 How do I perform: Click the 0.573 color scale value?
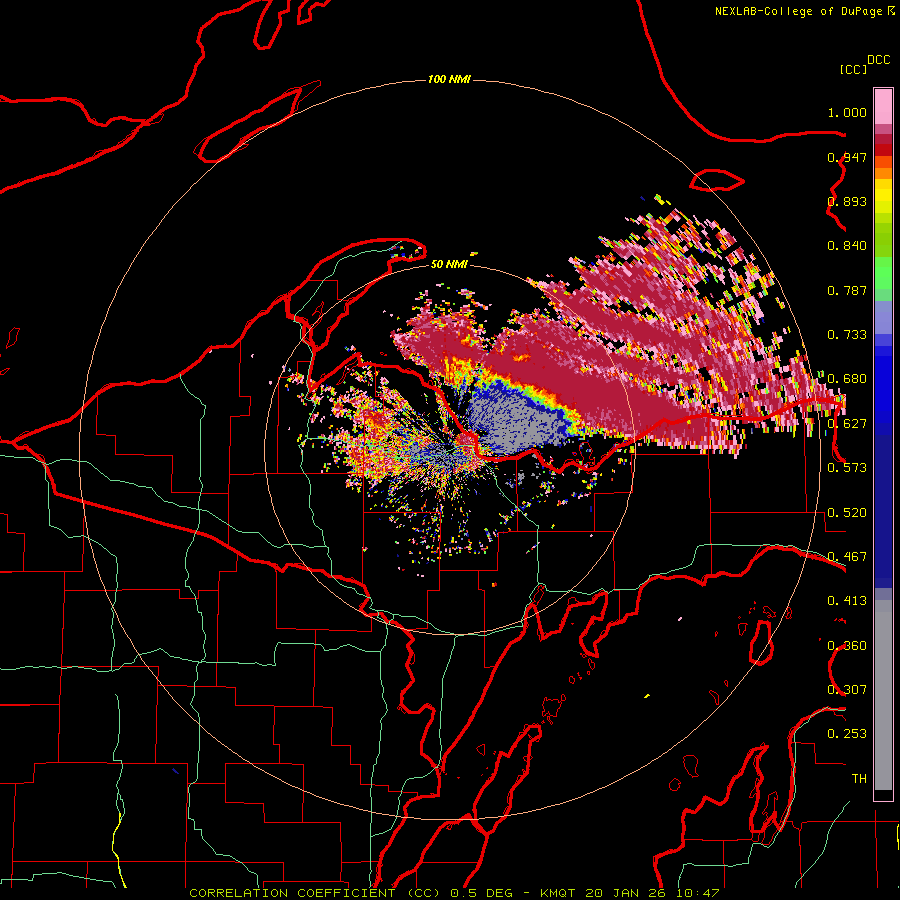click(x=847, y=468)
